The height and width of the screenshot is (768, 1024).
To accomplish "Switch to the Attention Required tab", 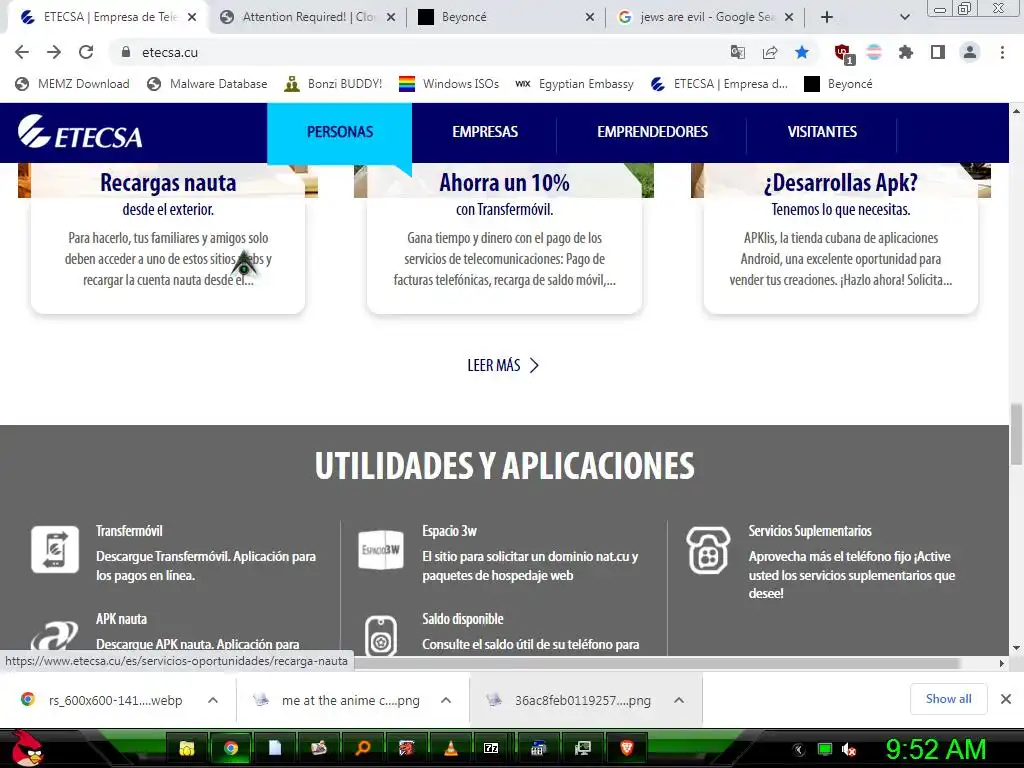I will [x=307, y=17].
